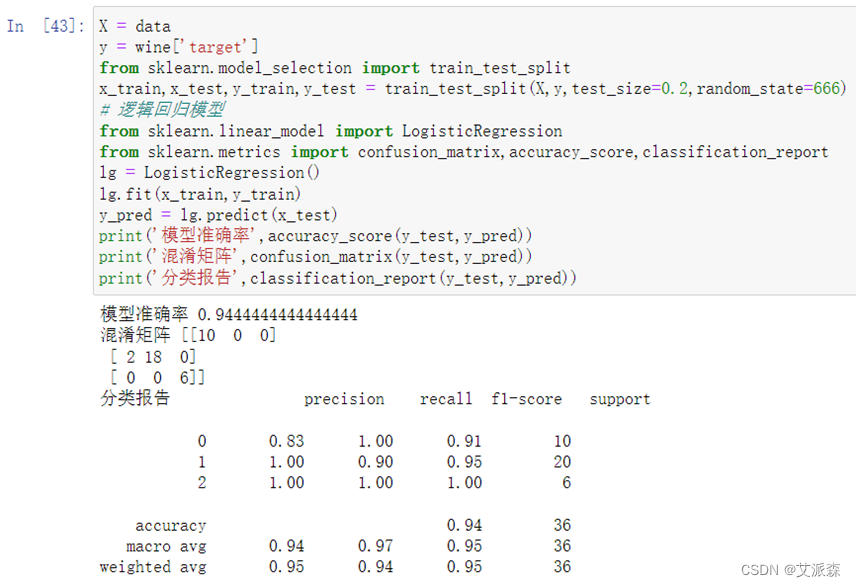Place cursor on the "X = data" line
Viewport: 856px width, 587px height.
coord(135,26)
